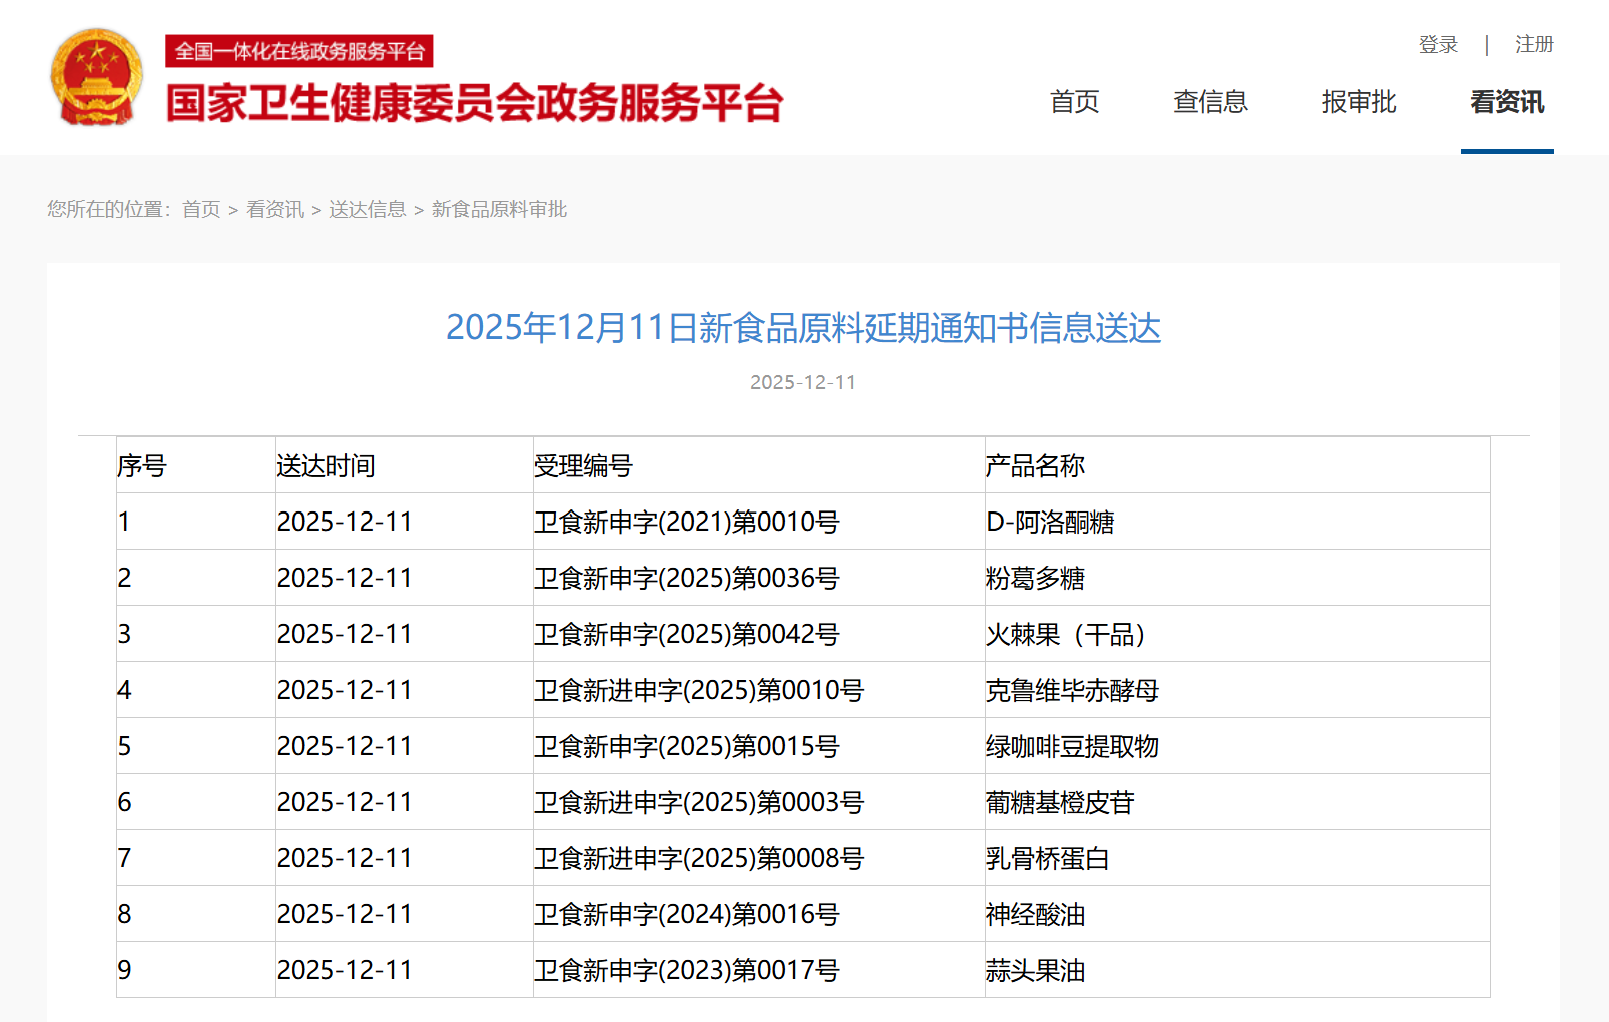Click the 绿咖啡豆提取物 product entry
This screenshot has width=1609, height=1022.
tap(1072, 746)
